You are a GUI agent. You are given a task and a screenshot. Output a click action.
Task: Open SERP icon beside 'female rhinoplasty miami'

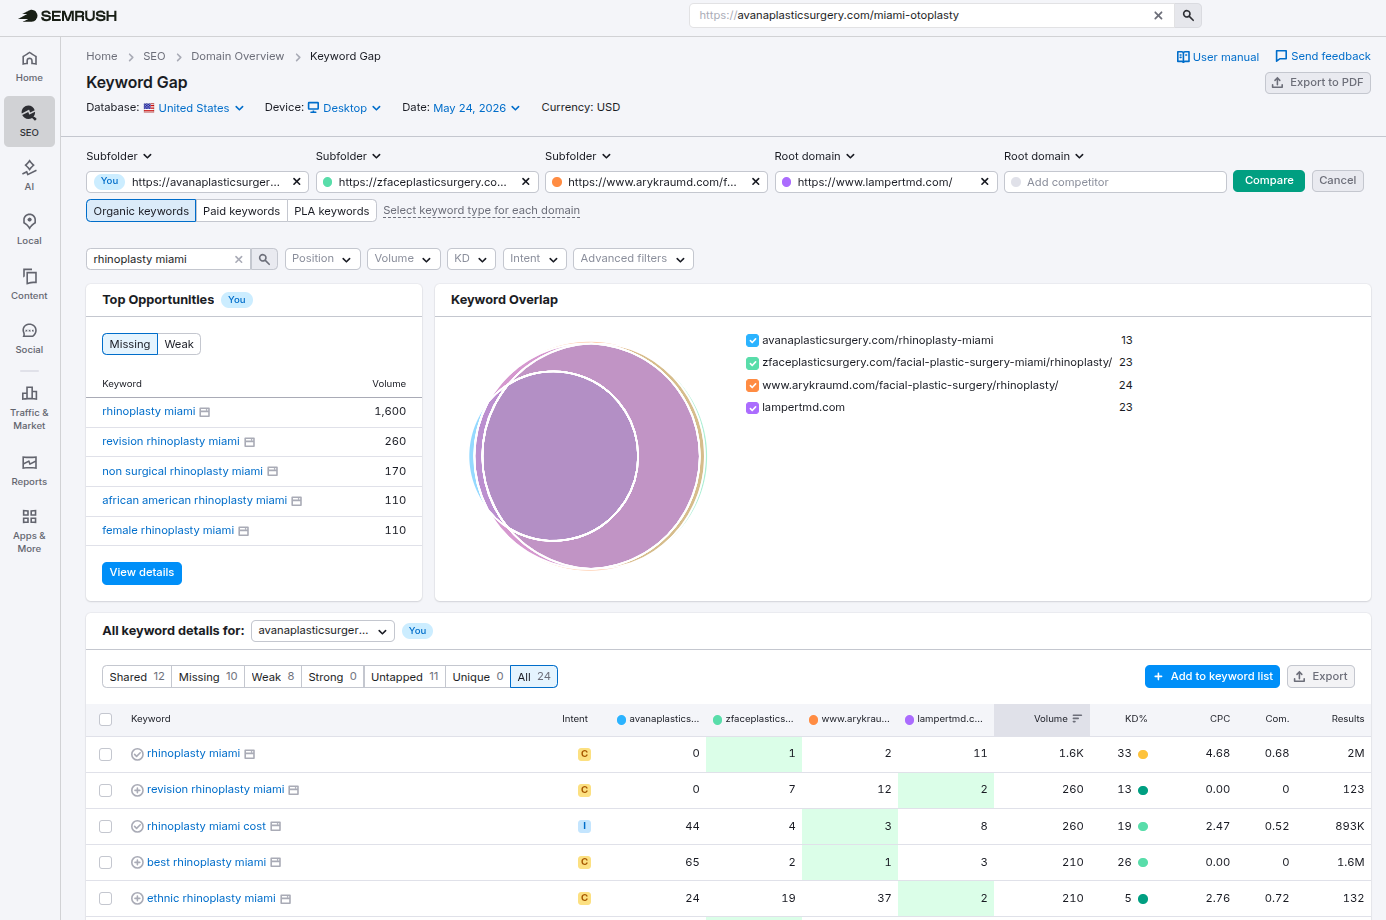pos(244,531)
